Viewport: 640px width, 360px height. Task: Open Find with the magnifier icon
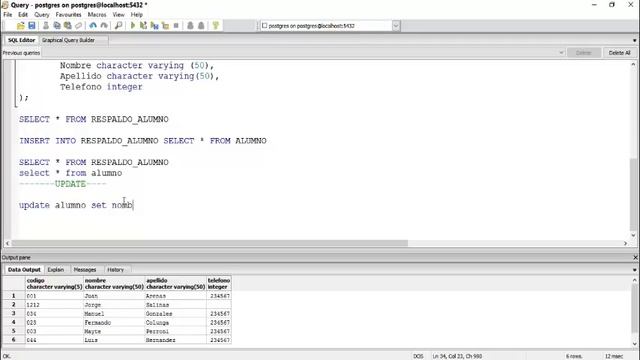(x=118, y=26)
